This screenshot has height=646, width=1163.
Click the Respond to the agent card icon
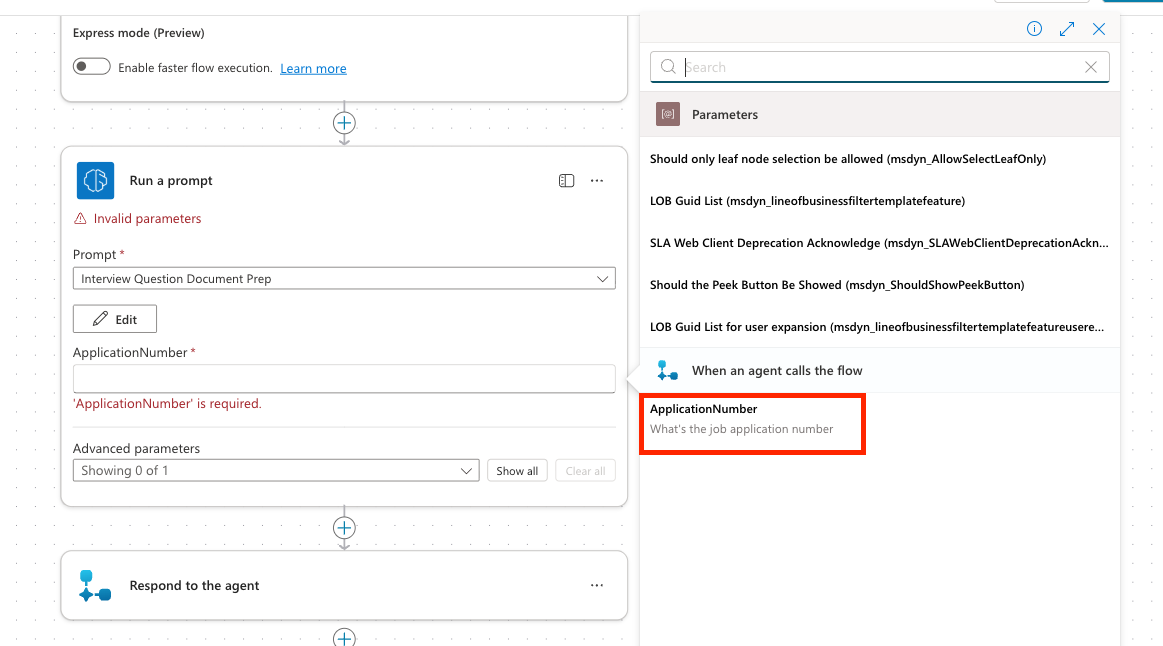(x=96, y=586)
